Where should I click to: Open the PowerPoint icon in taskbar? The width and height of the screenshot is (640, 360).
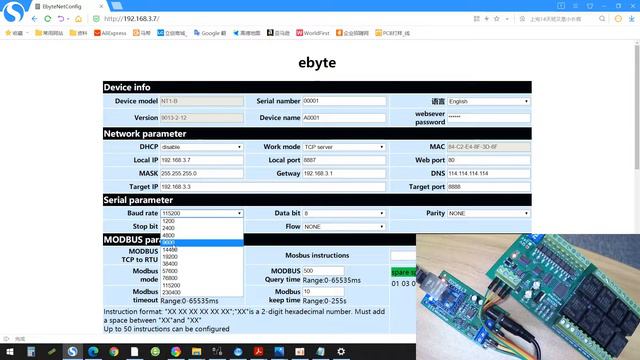300,351
